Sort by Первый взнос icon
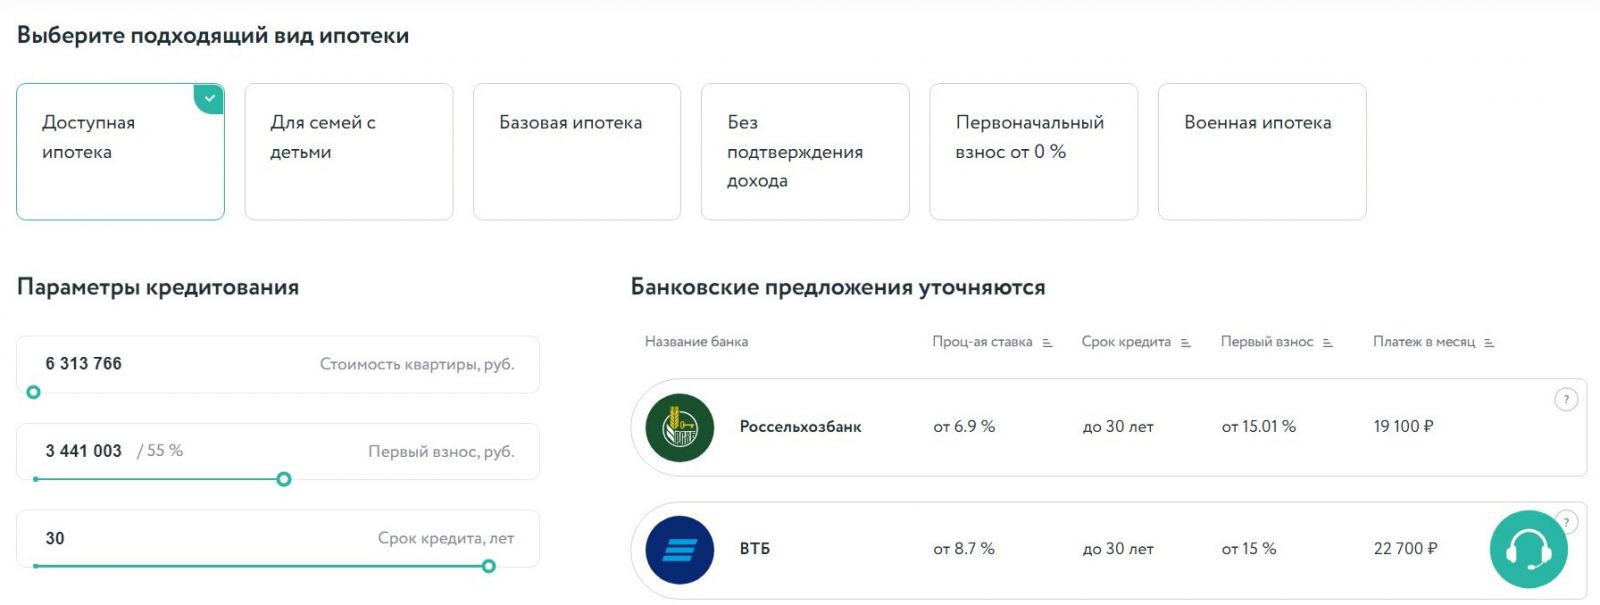Viewport: 1600px width, 605px height. point(1327,343)
